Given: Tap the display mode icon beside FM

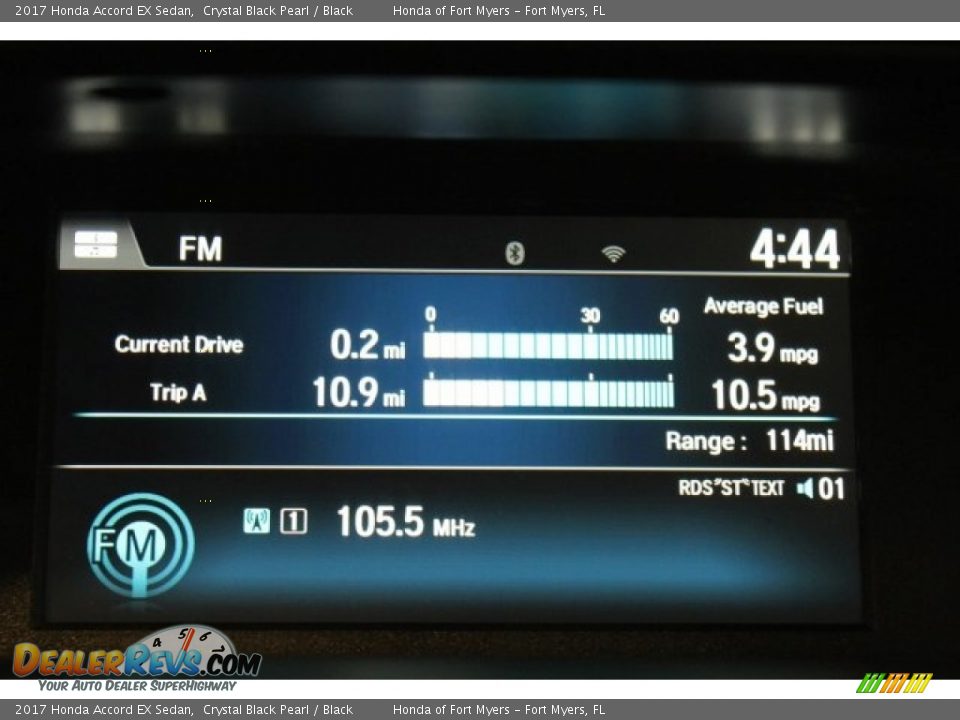Looking at the screenshot, I should tap(96, 245).
